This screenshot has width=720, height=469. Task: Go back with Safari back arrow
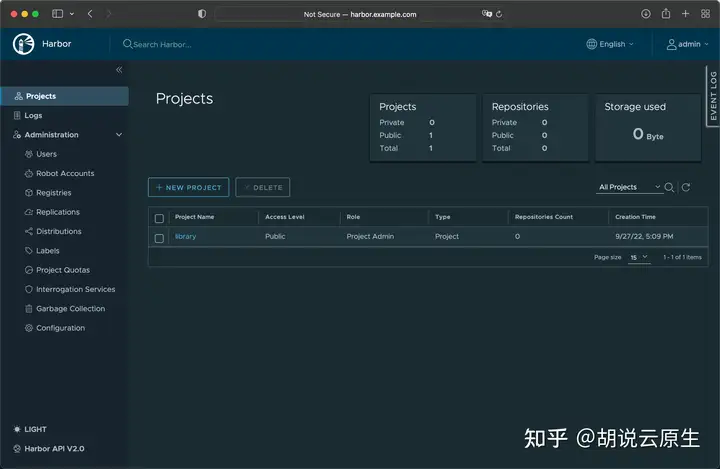tap(90, 14)
